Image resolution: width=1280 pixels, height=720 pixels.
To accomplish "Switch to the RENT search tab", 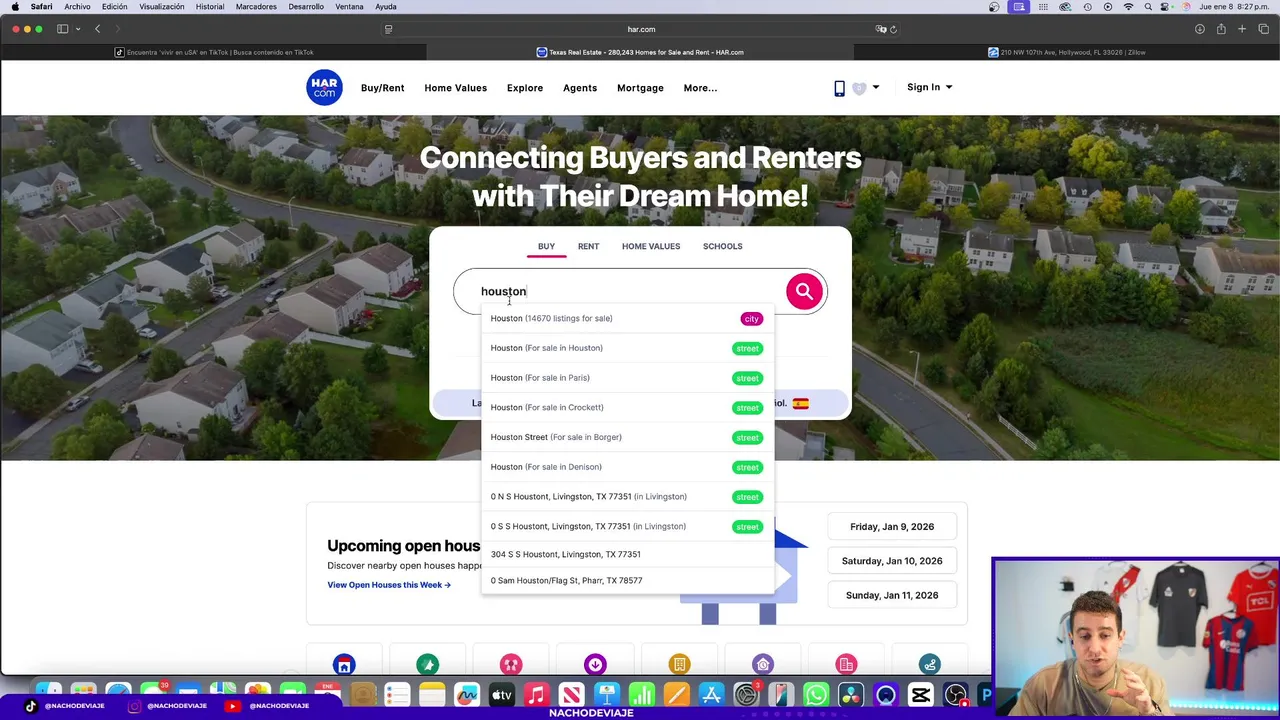I will [588, 246].
